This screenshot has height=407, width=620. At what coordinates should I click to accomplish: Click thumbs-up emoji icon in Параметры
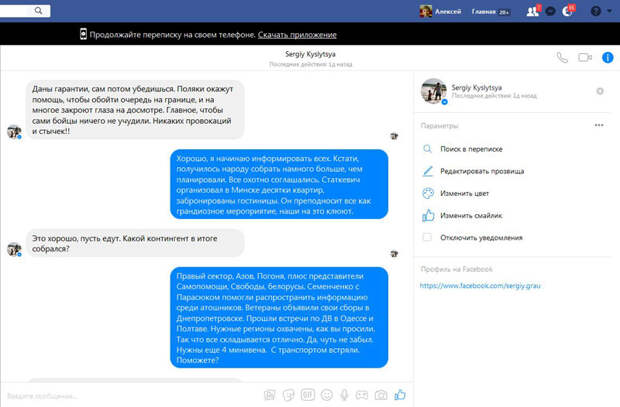tap(428, 215)
